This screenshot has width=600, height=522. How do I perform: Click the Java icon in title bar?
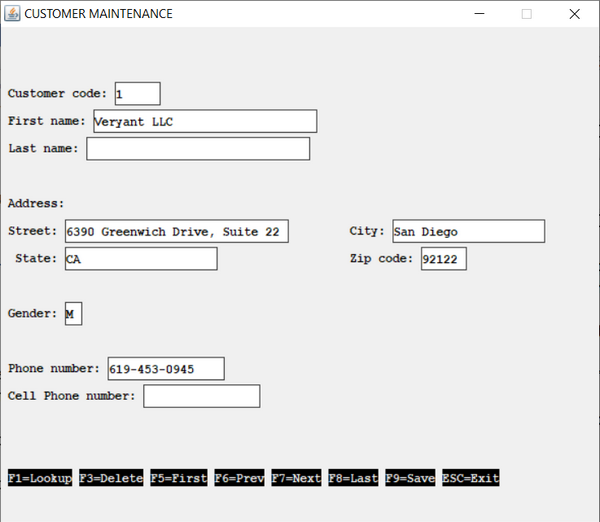click(12, 14)
